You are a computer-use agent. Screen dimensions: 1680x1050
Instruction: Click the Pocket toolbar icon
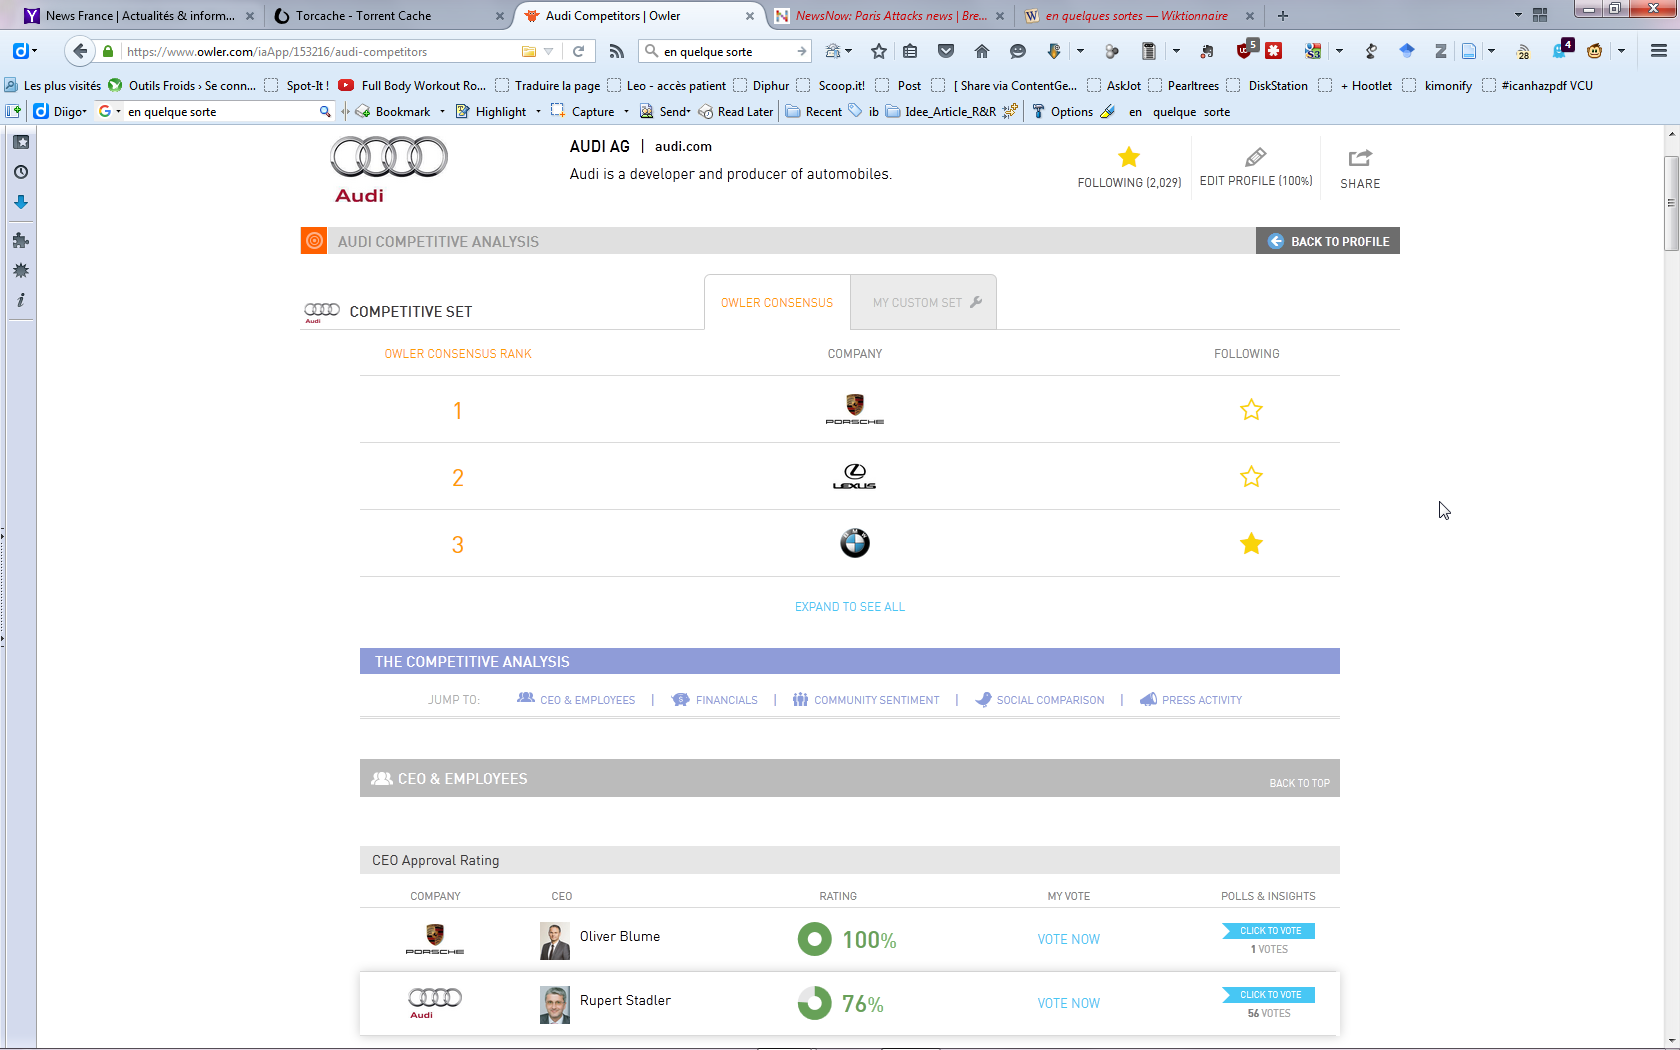click(946, 51)
